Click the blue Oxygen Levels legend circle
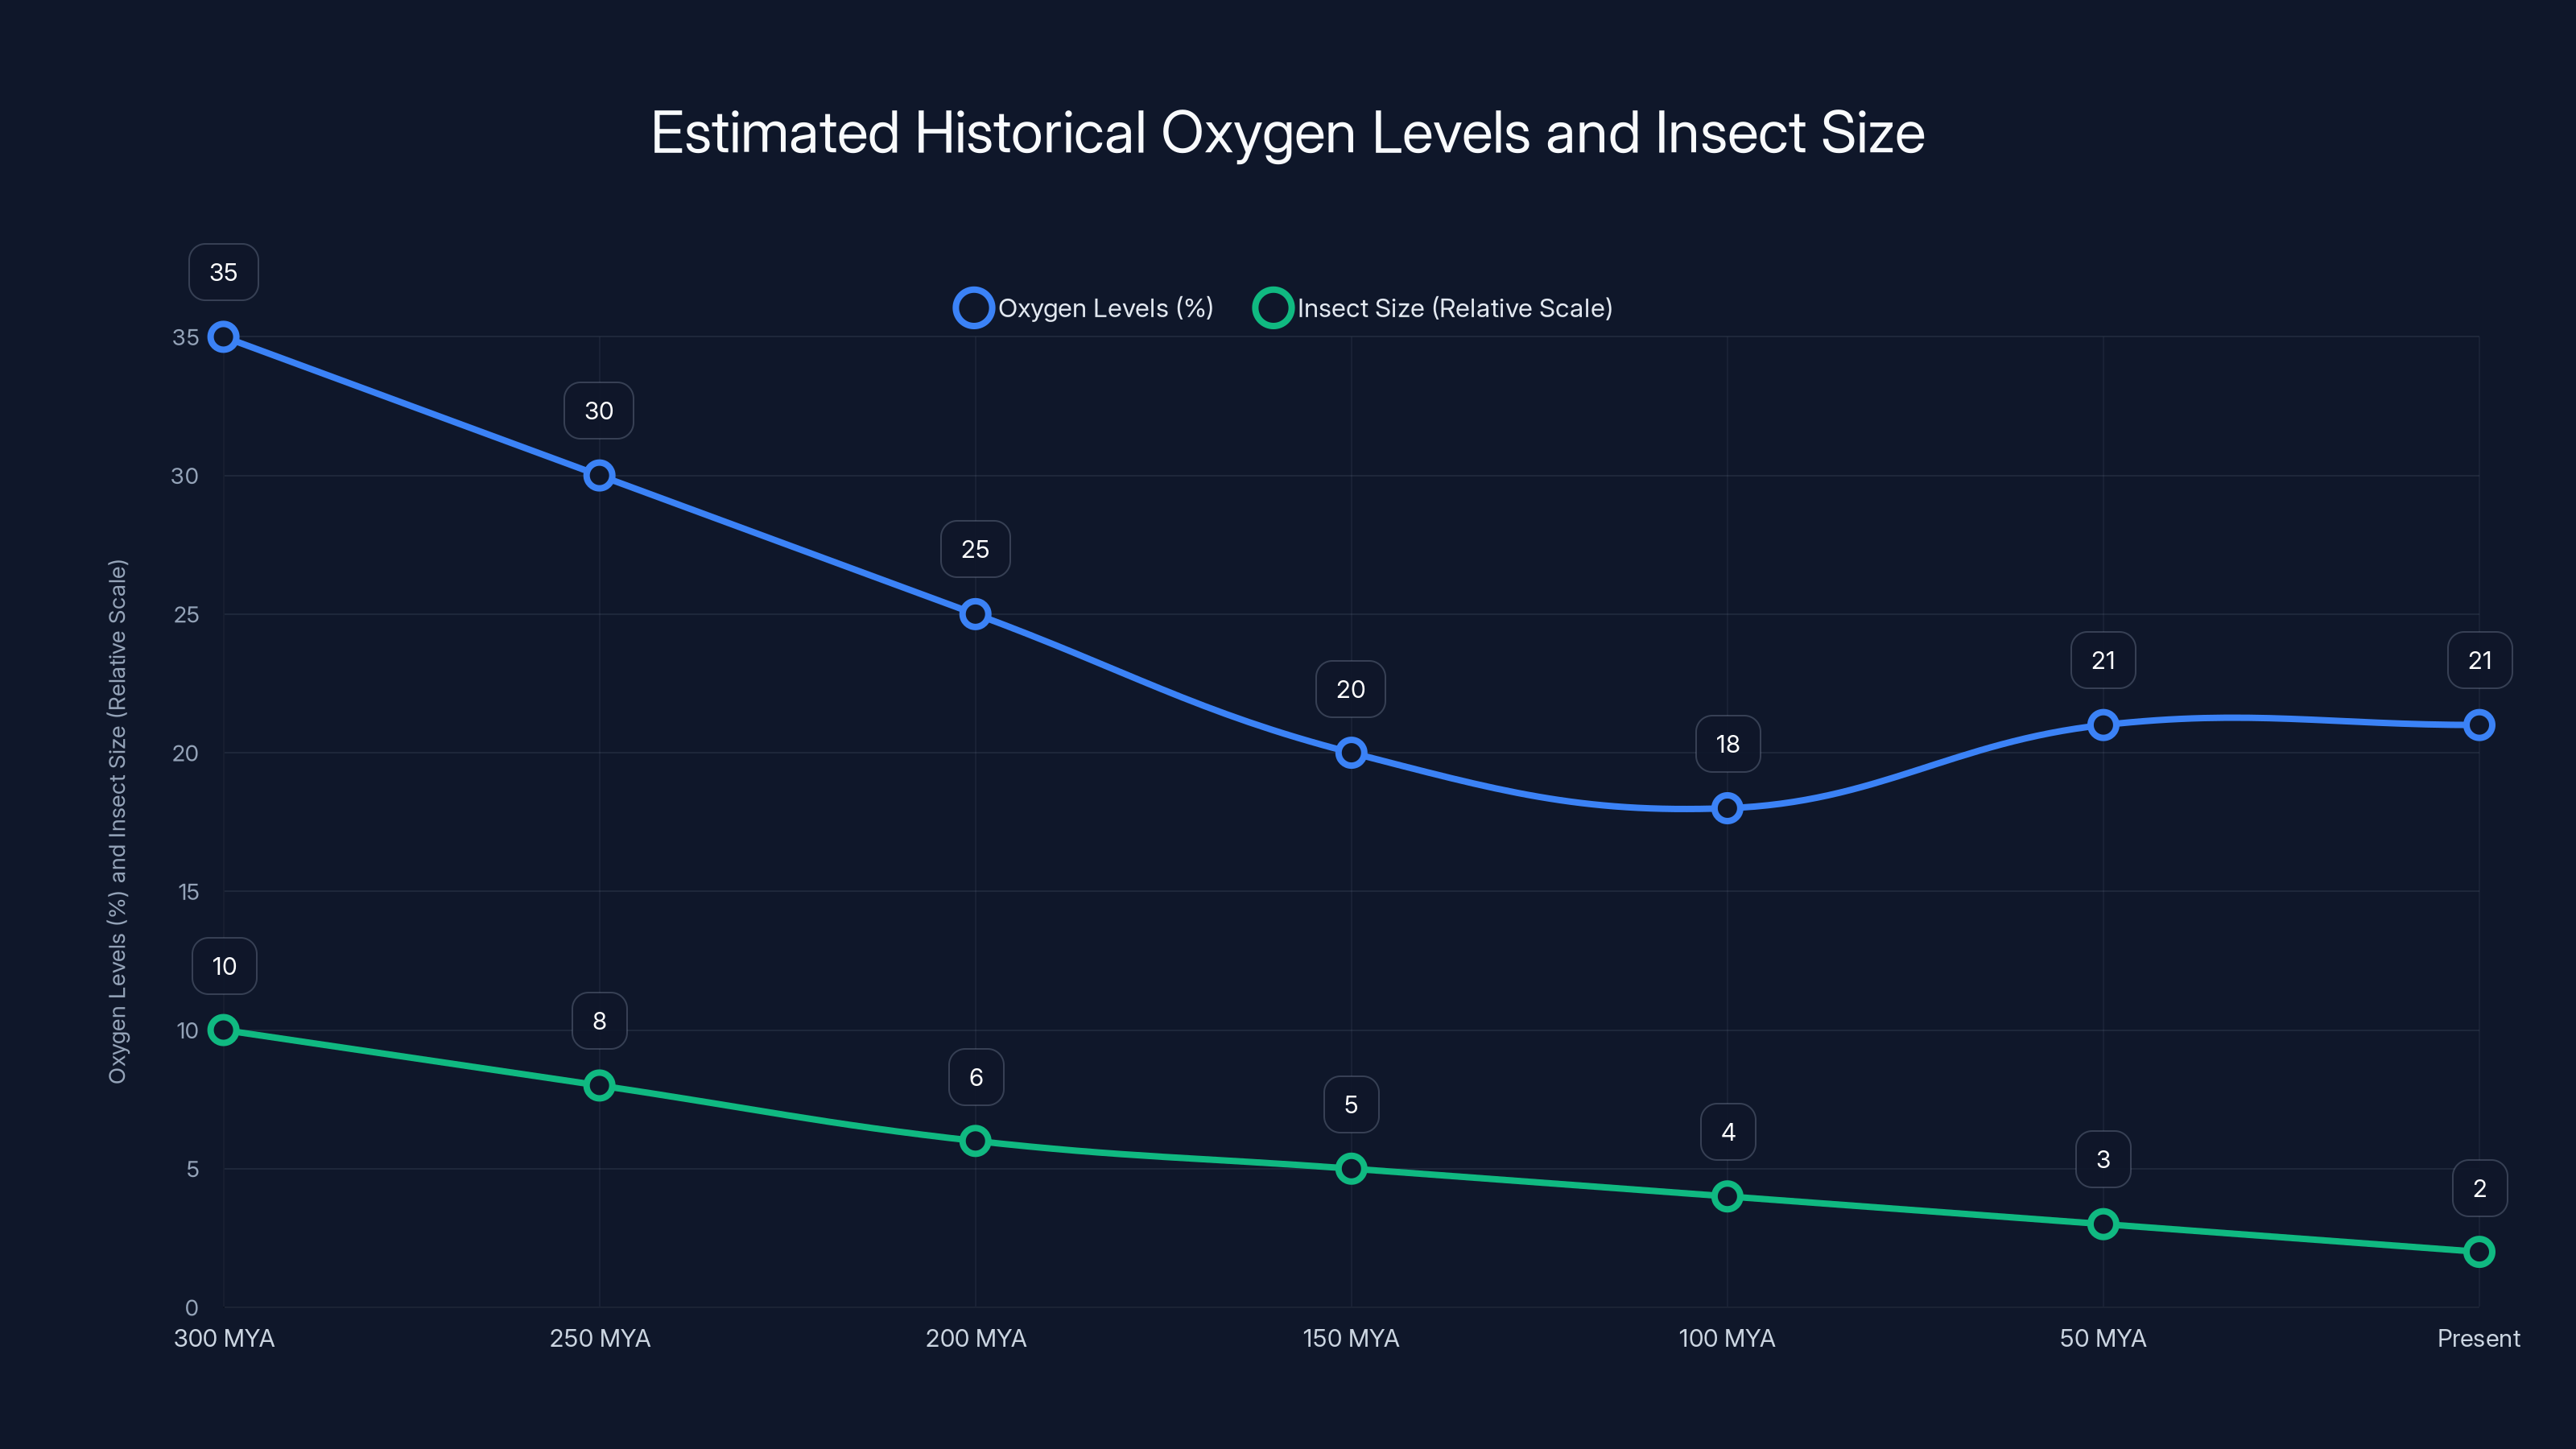 [x=973, y=308]
